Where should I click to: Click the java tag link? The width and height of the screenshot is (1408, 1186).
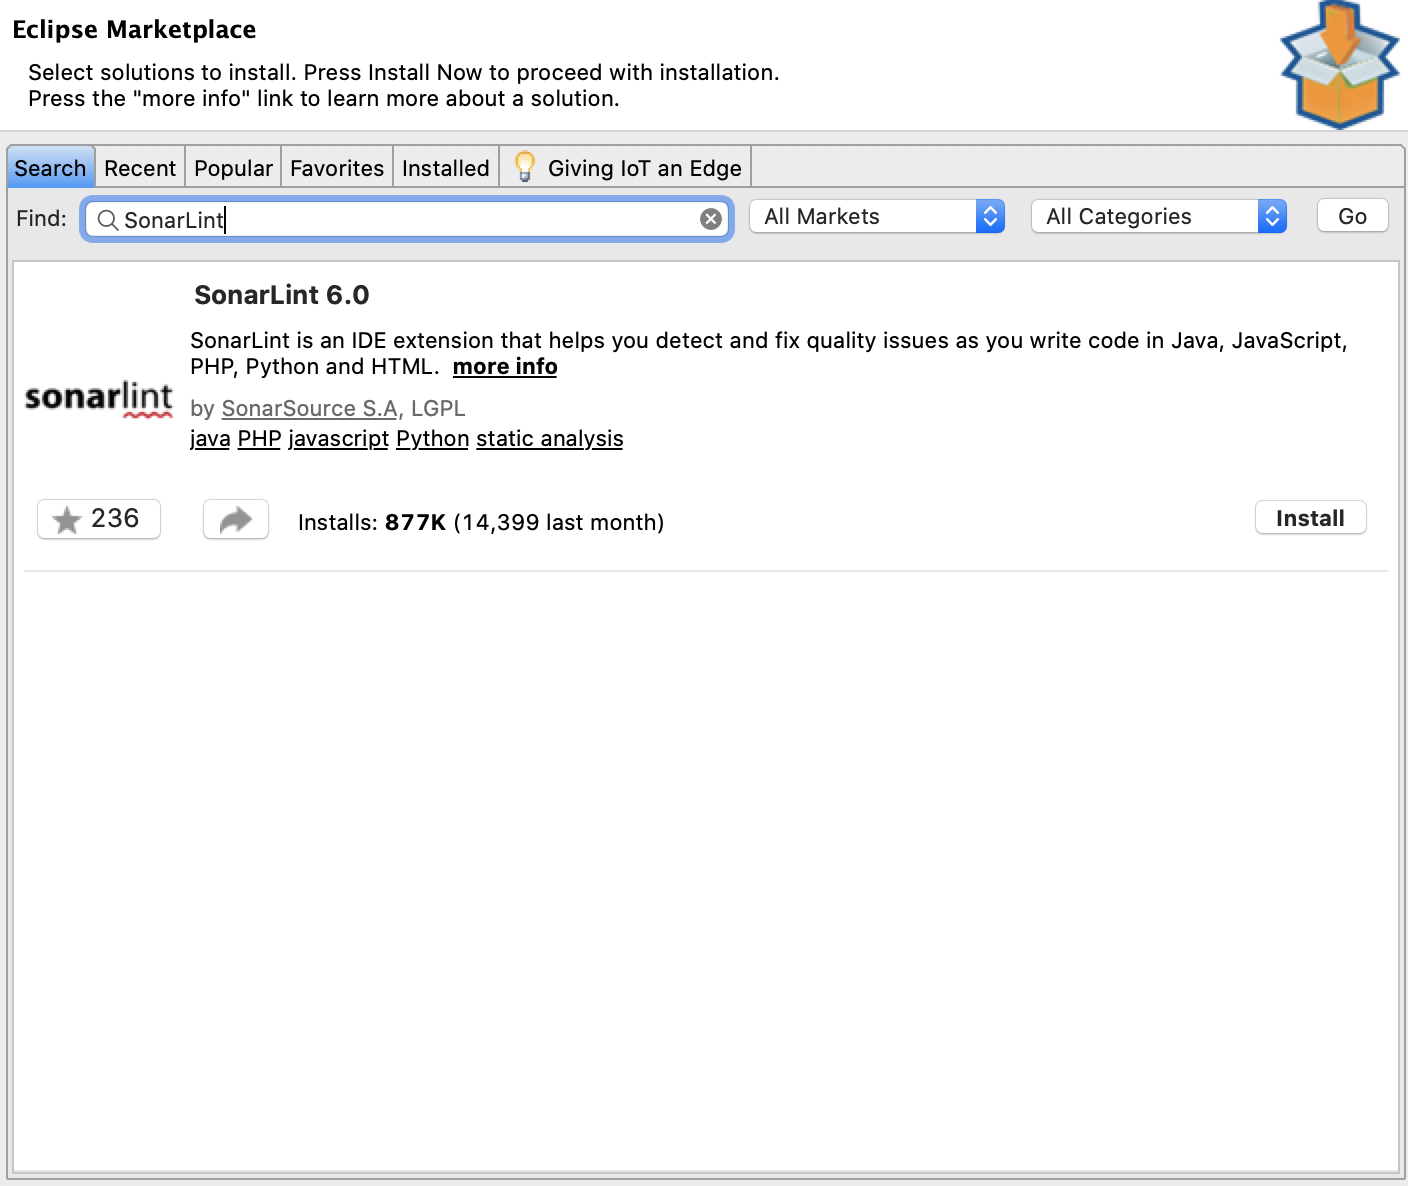[x=210, y=439]
